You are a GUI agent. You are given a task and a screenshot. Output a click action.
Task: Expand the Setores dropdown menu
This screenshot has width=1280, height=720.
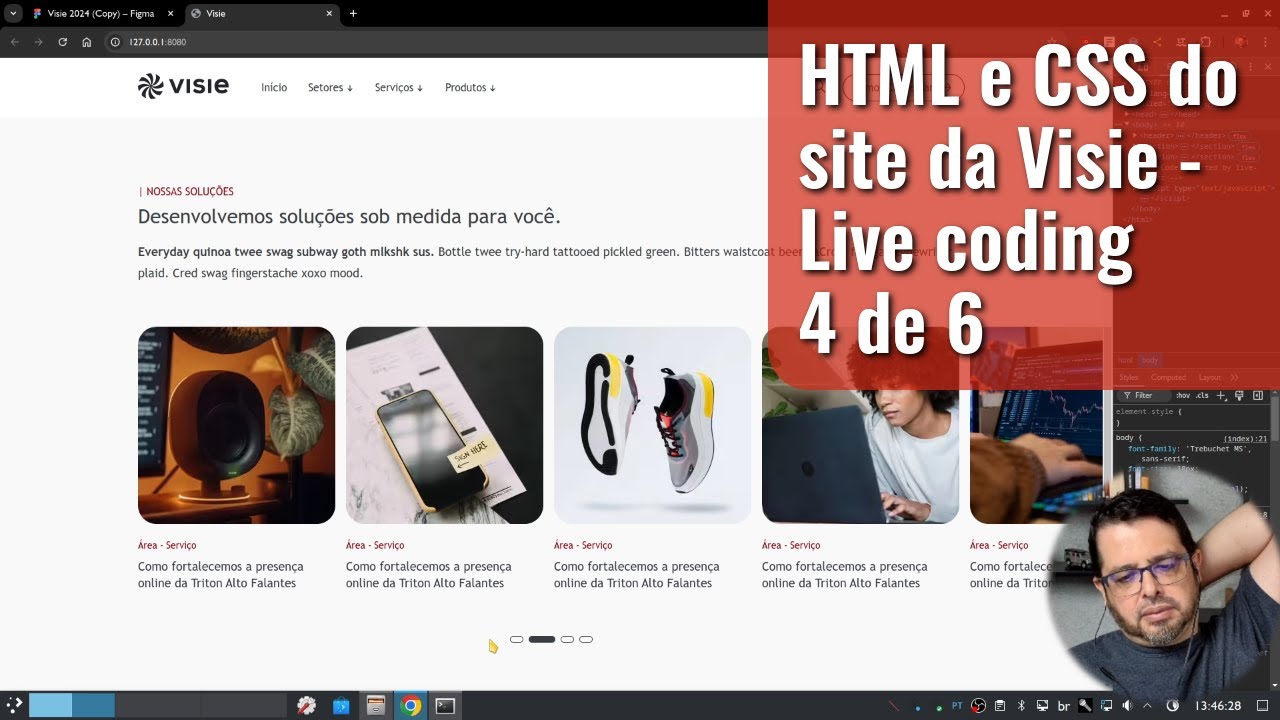(331, 88)
